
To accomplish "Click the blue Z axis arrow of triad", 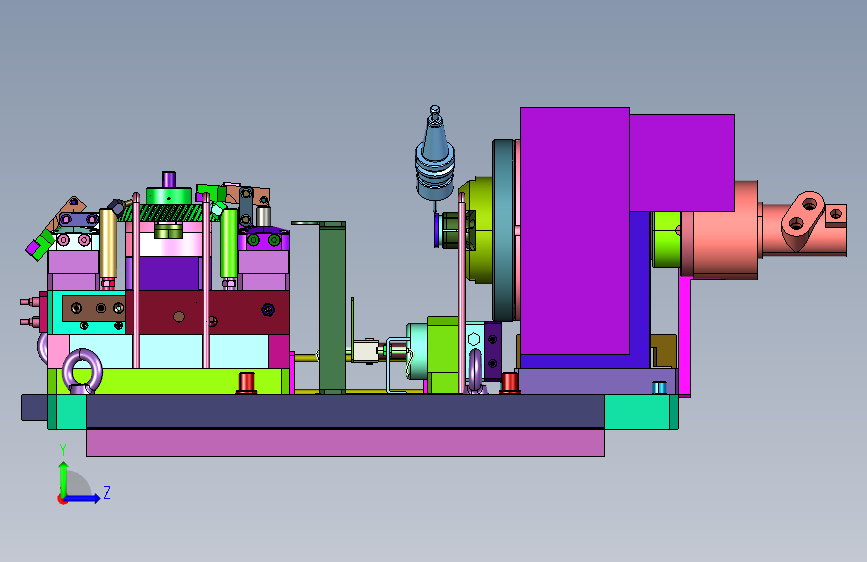I will click(x=85, y=498).
